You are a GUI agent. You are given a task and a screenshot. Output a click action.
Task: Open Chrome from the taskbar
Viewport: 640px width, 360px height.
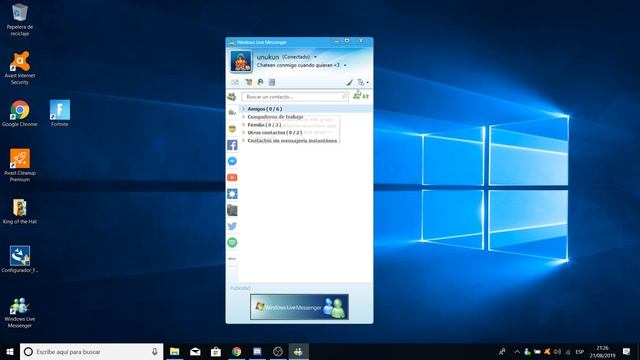click(236, 351)
